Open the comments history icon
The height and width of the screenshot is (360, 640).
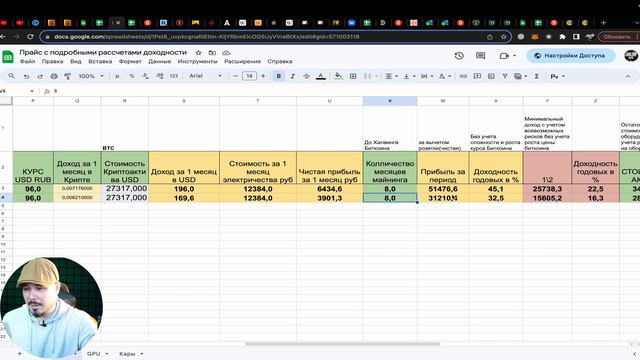coord(480,56)
